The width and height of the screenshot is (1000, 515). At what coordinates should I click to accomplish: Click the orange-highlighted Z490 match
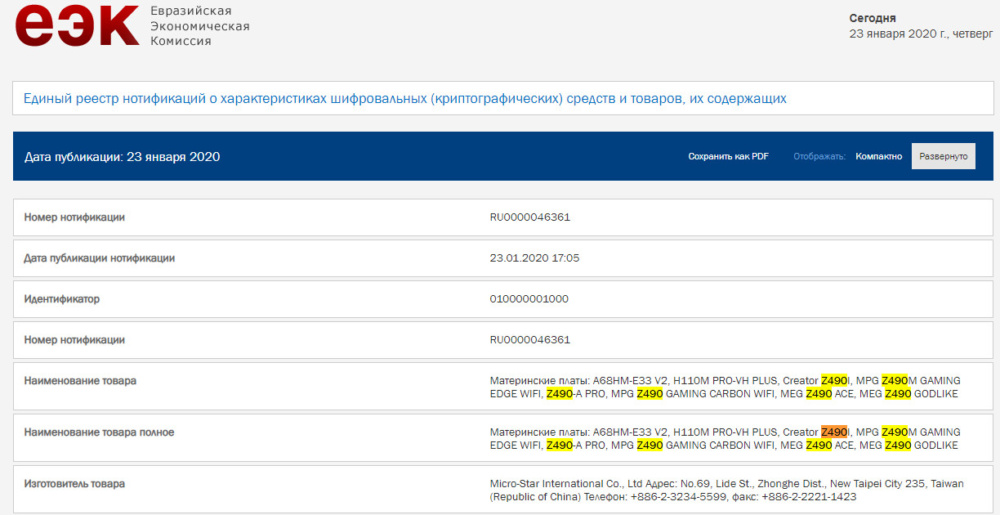[834, 432]
